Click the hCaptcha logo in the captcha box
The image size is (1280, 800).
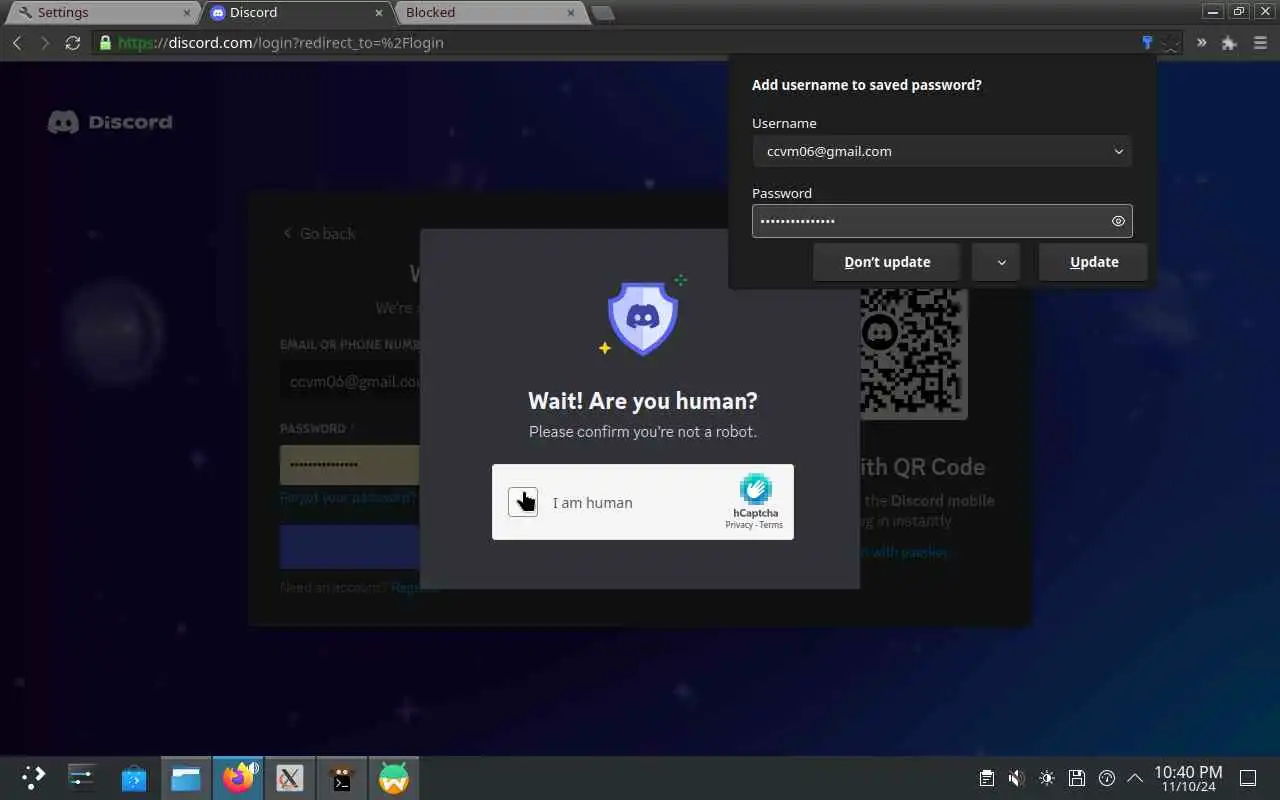point(755,490)
